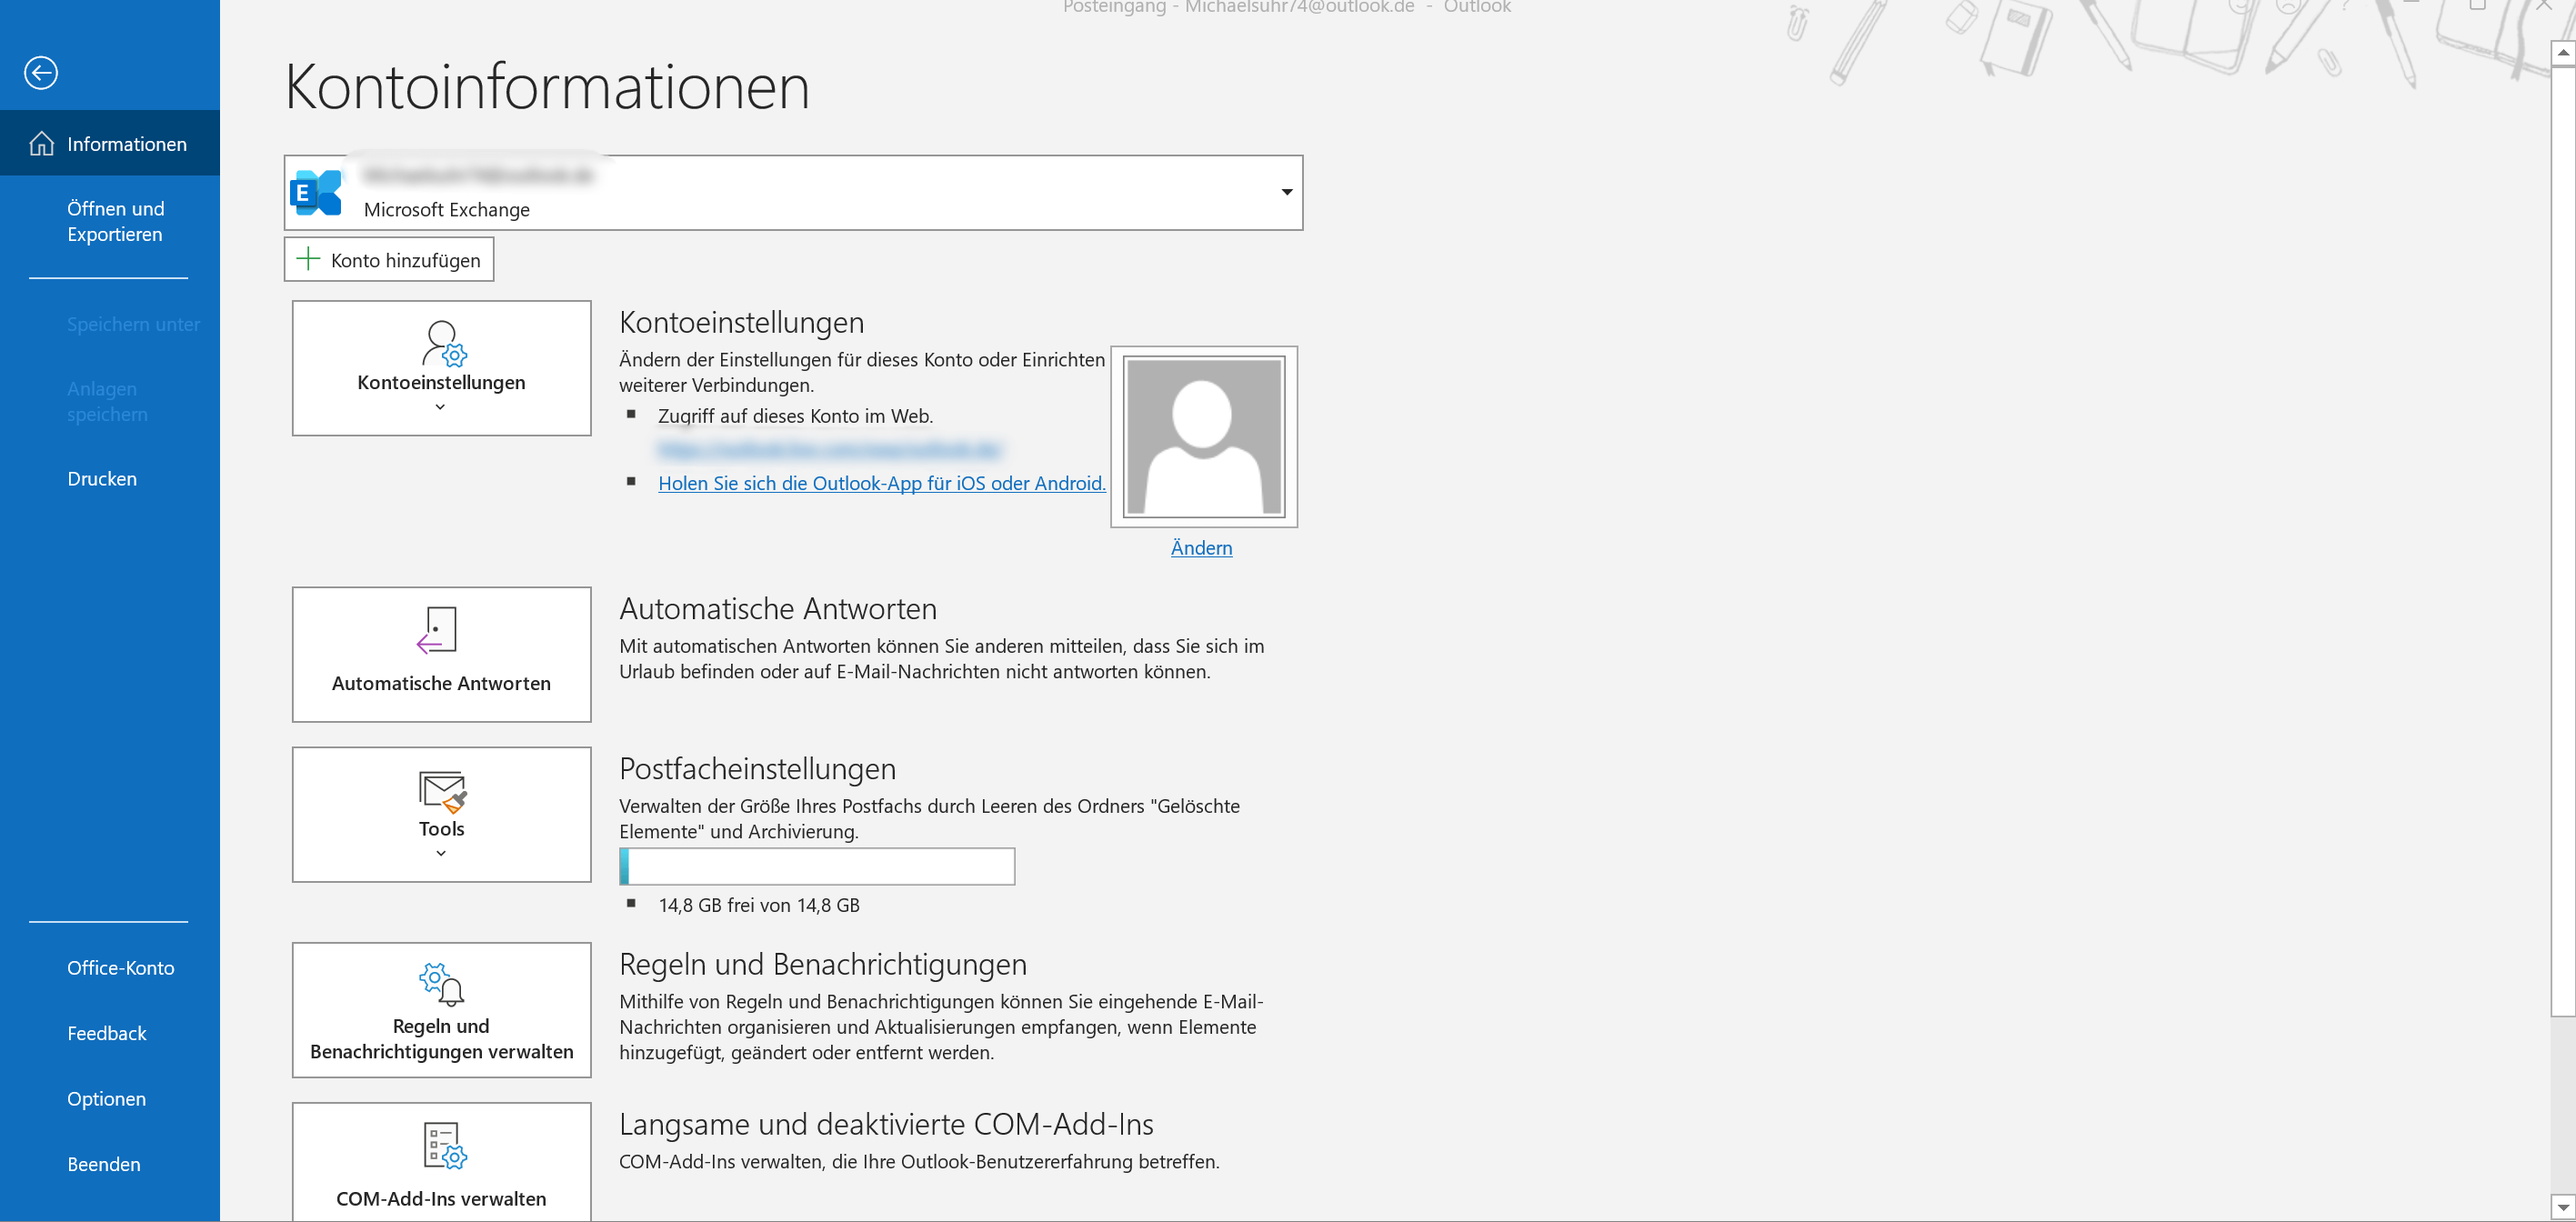Click the mailbox storage usage bar
2576x1222 pixels.
pyautogui.click(x=817, y=866)
